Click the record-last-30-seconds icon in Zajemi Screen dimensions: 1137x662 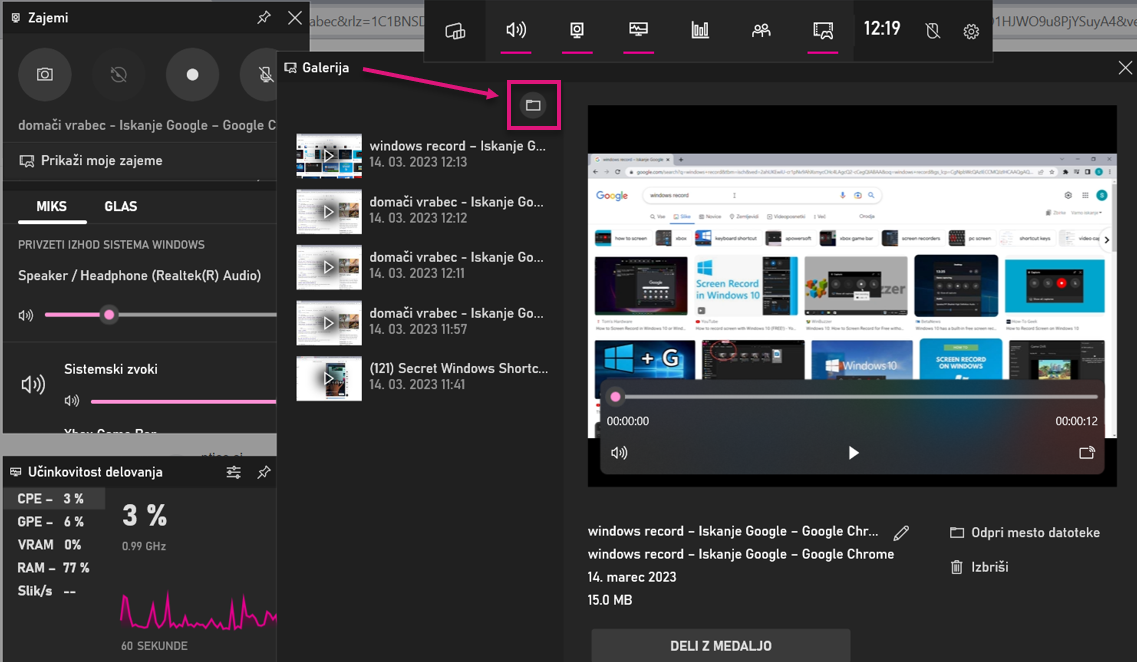coord(118,74)
